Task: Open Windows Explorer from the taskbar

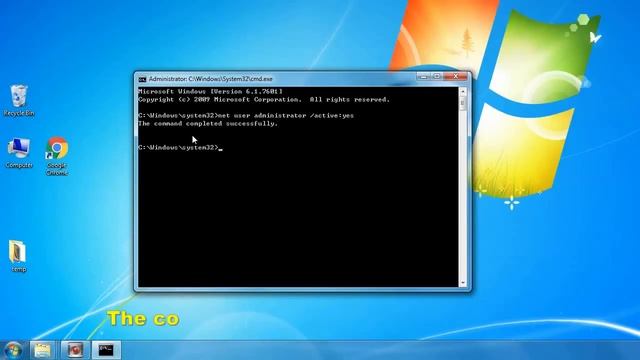Action: tap(42, 350)
